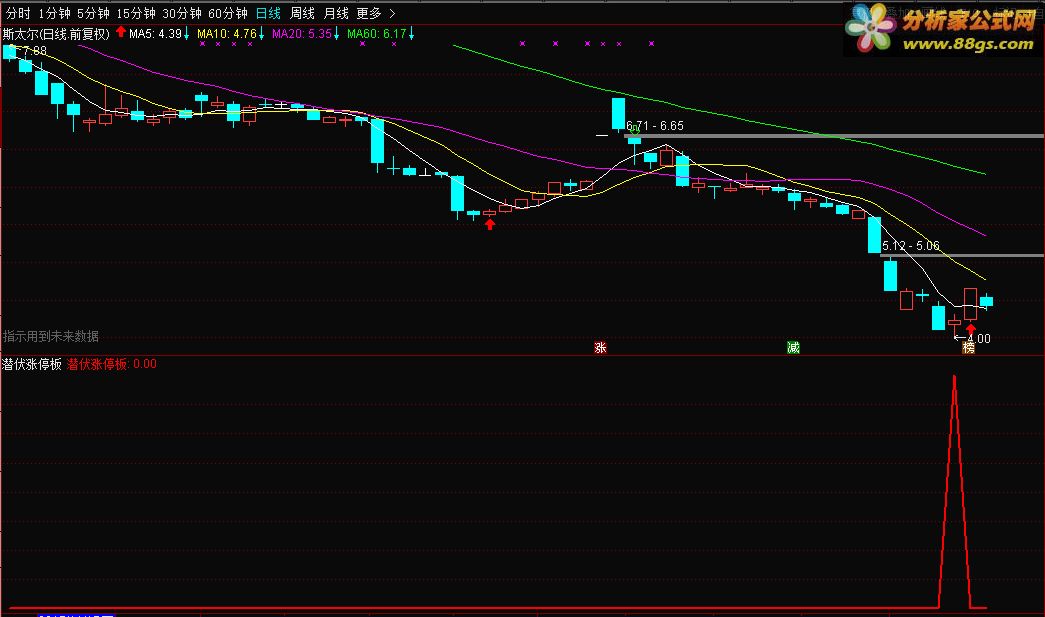Click the MA20: 5.35 indicator label
This screenshot has height=617, width=1045.
pyautogui.click(x=302, y=34)
